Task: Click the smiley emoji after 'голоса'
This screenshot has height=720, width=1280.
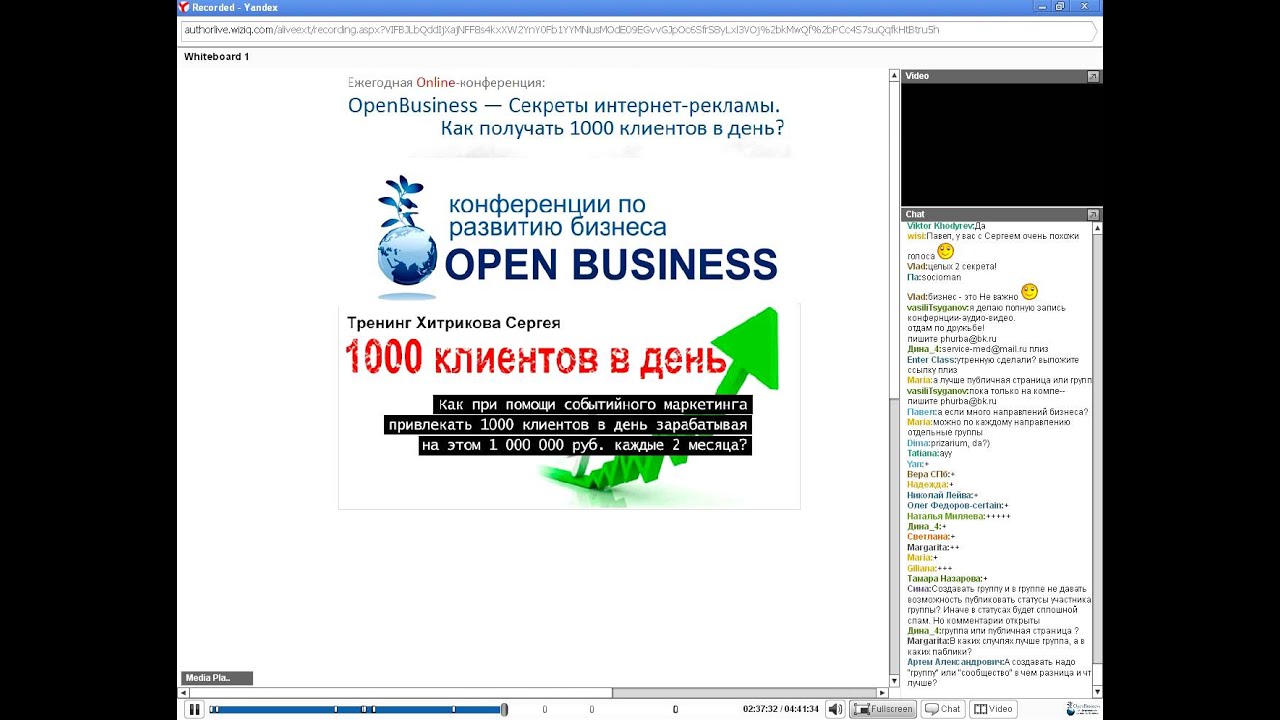Action: 946,252
